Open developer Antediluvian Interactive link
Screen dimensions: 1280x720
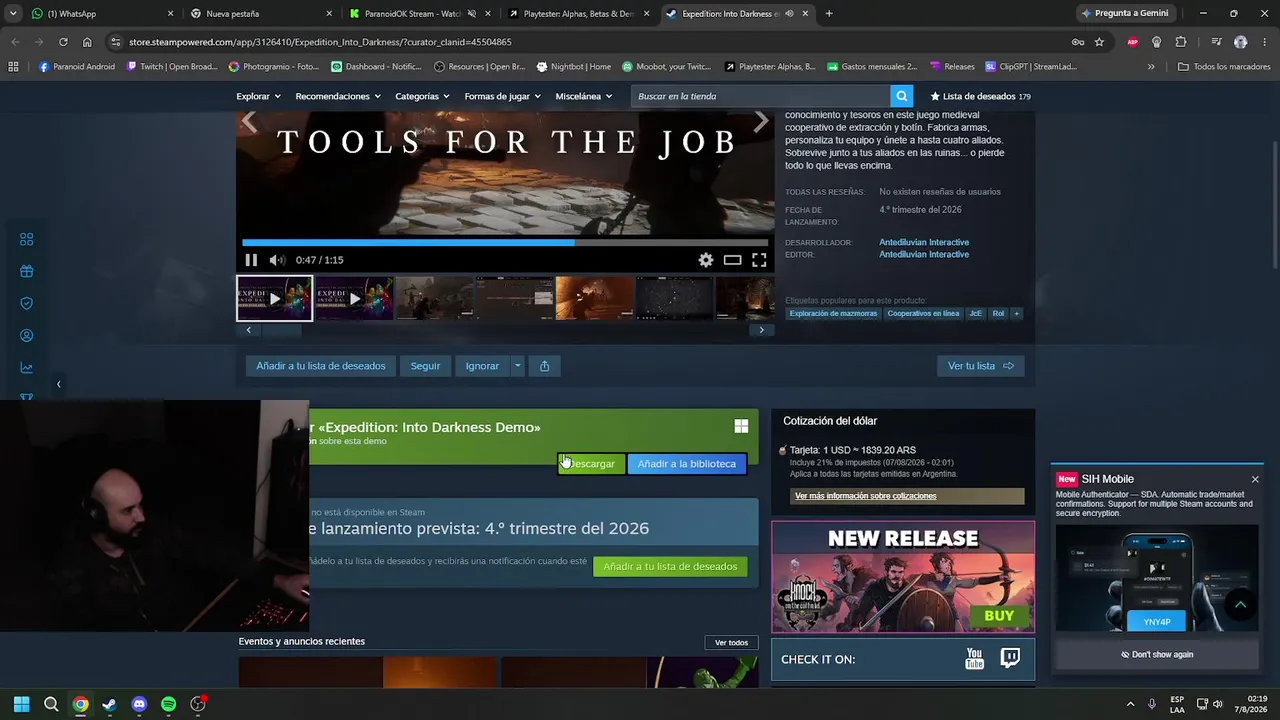(x=924, y=242)
